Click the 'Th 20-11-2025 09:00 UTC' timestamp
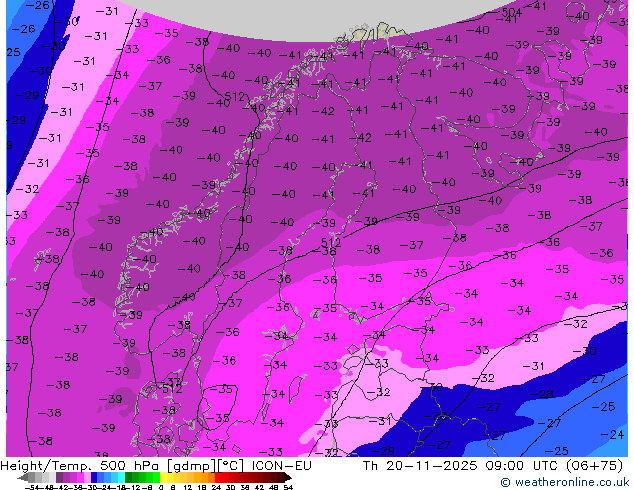 pyautogui.click(x=462, y=466)
